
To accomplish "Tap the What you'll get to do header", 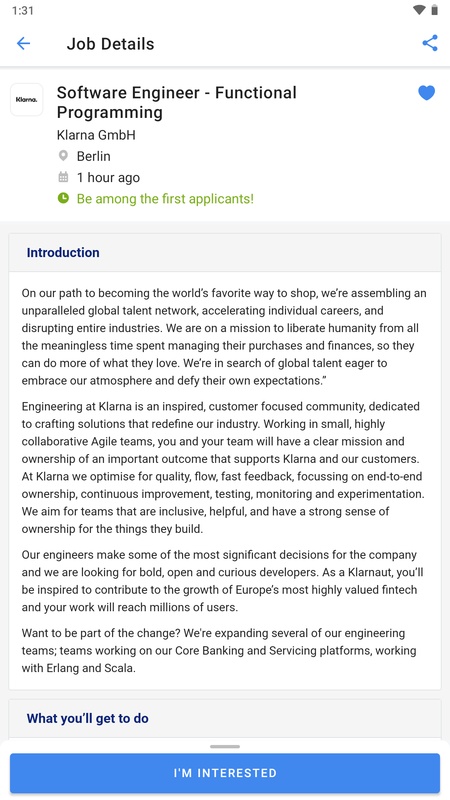I will click(88, 718).
